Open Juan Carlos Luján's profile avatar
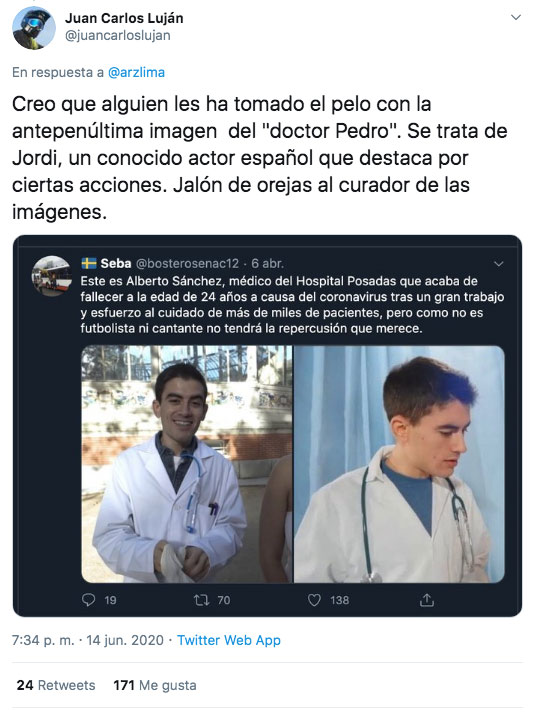535x712 pixels. pos(34,28)
